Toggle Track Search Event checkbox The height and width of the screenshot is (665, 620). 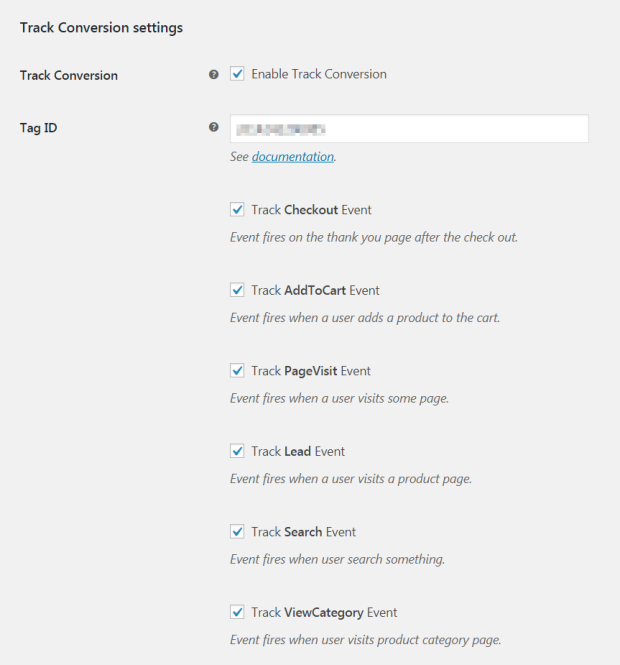coord(237,531)
